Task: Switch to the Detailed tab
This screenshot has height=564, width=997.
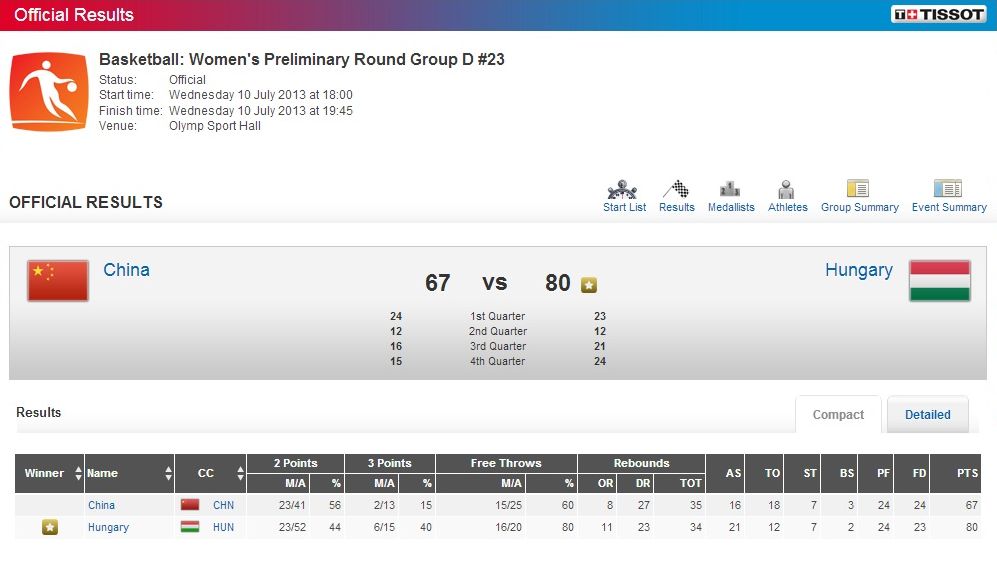Action: [927, 415]
